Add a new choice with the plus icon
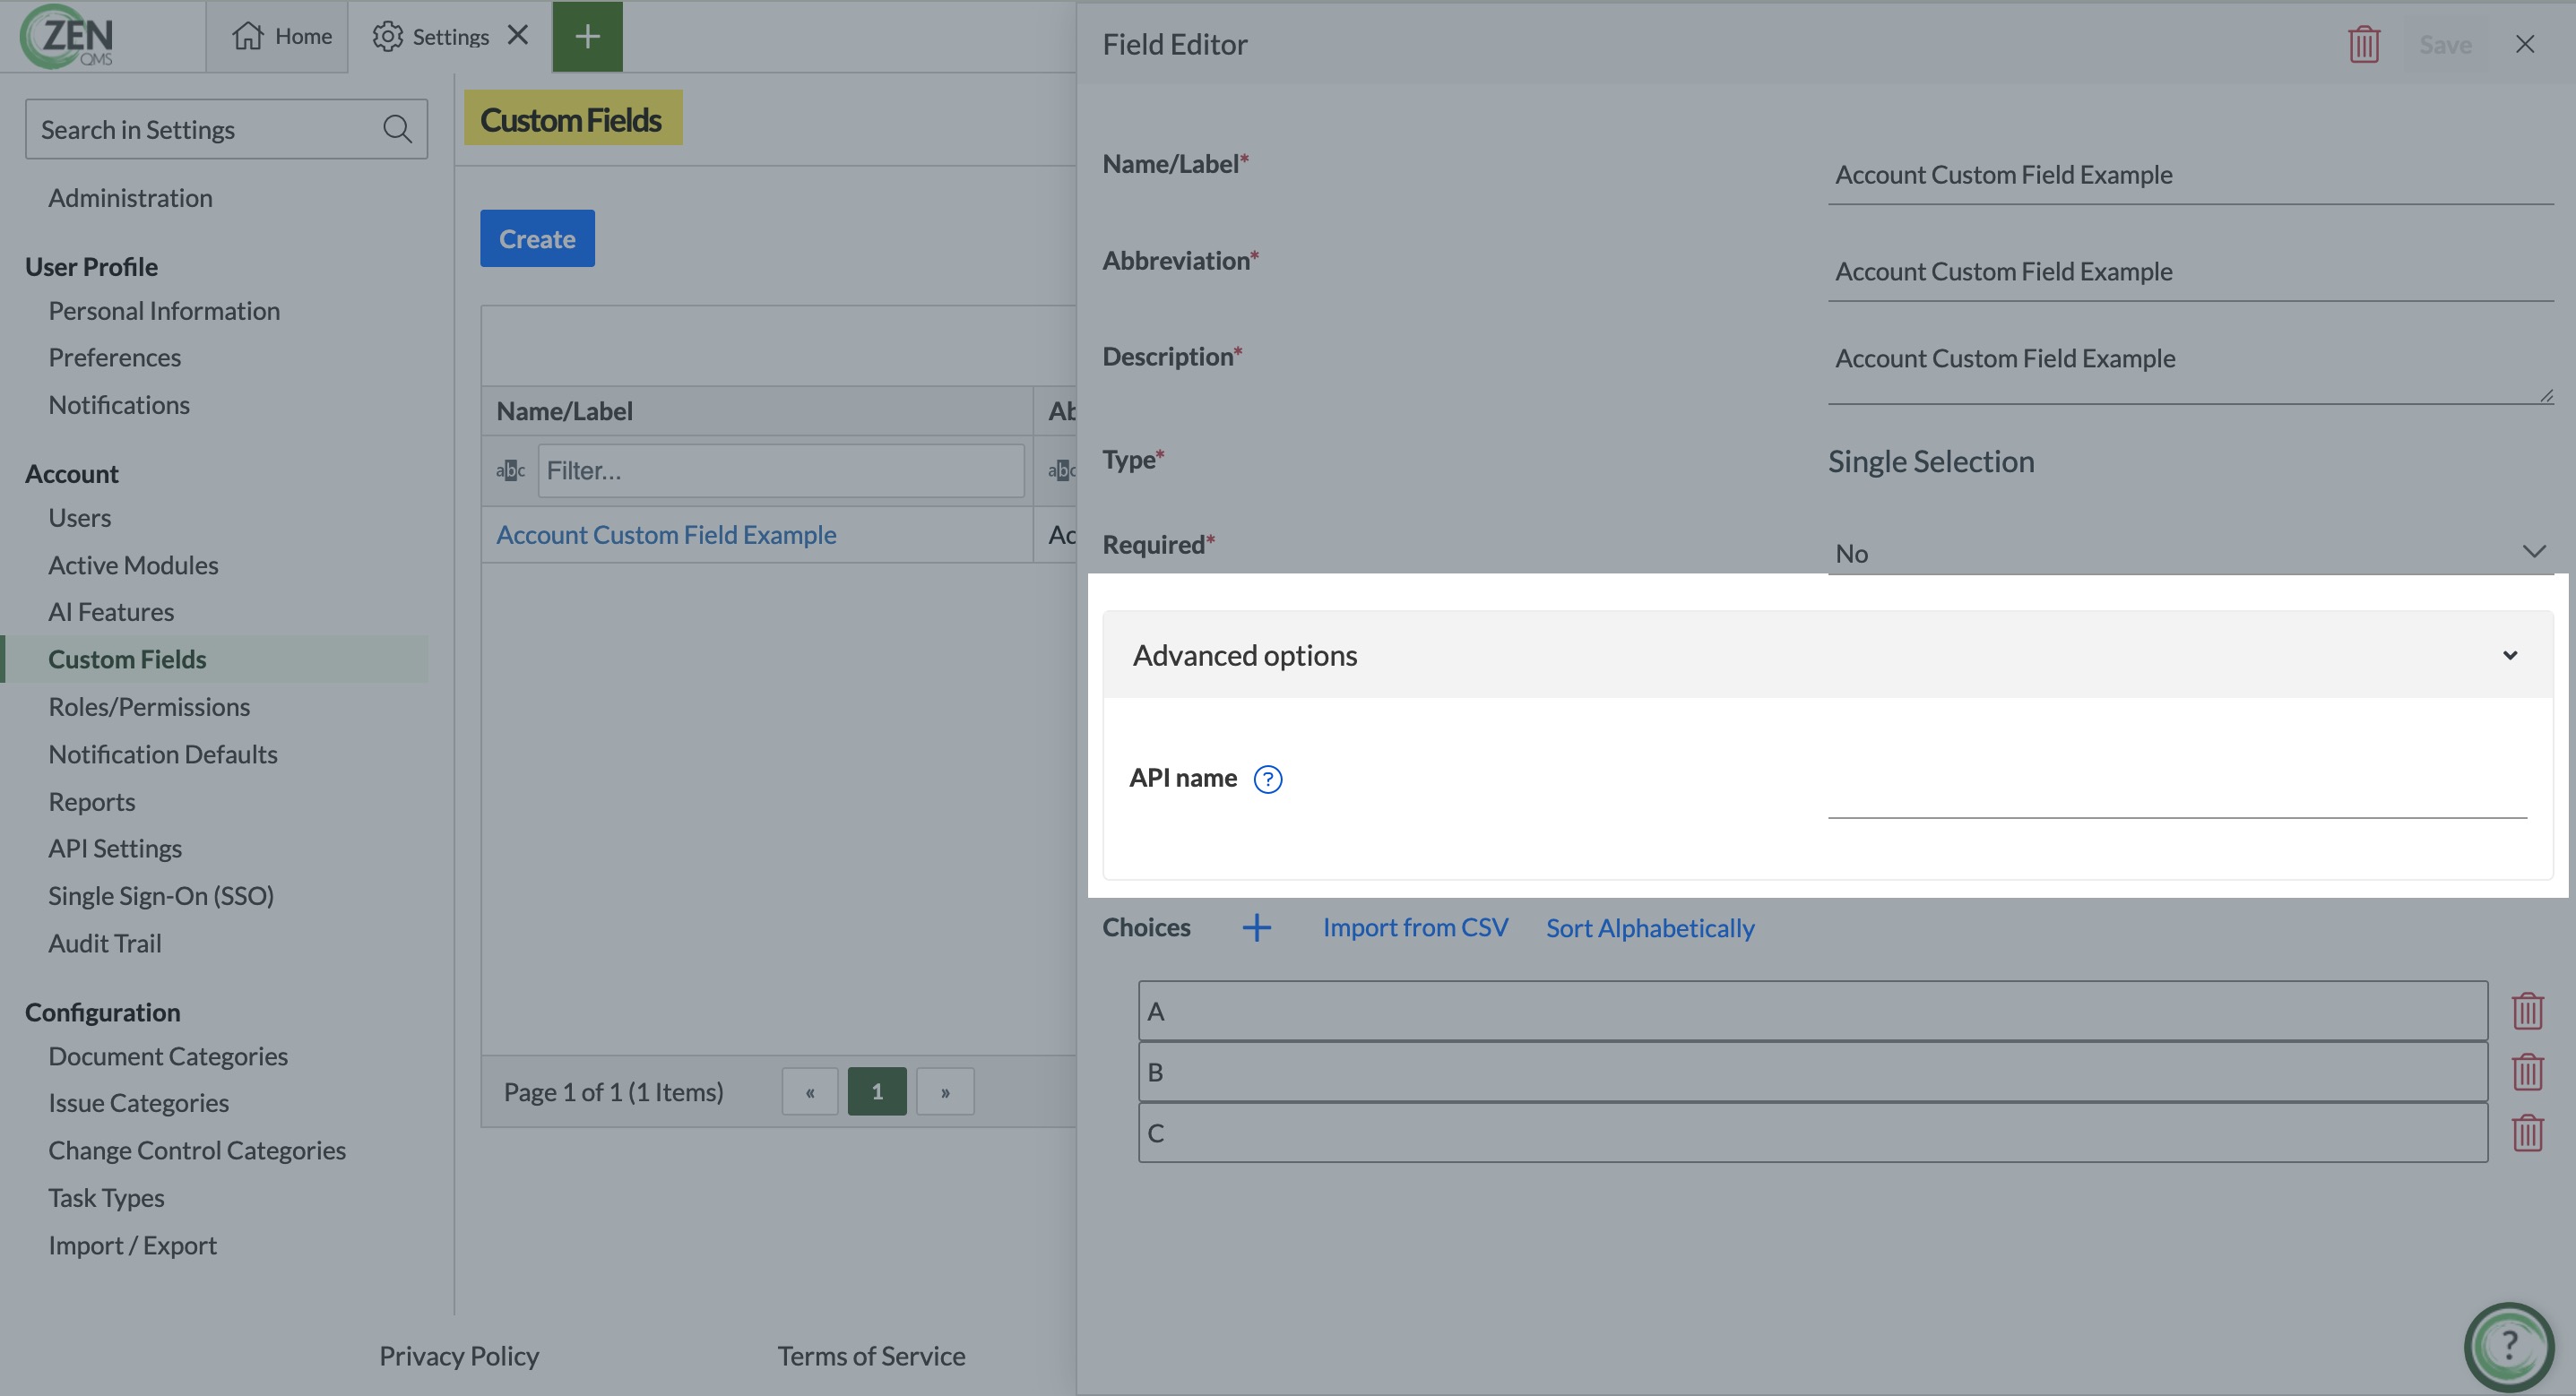This screenshot has height=1396, width=2576. (x=1257, y=928)
